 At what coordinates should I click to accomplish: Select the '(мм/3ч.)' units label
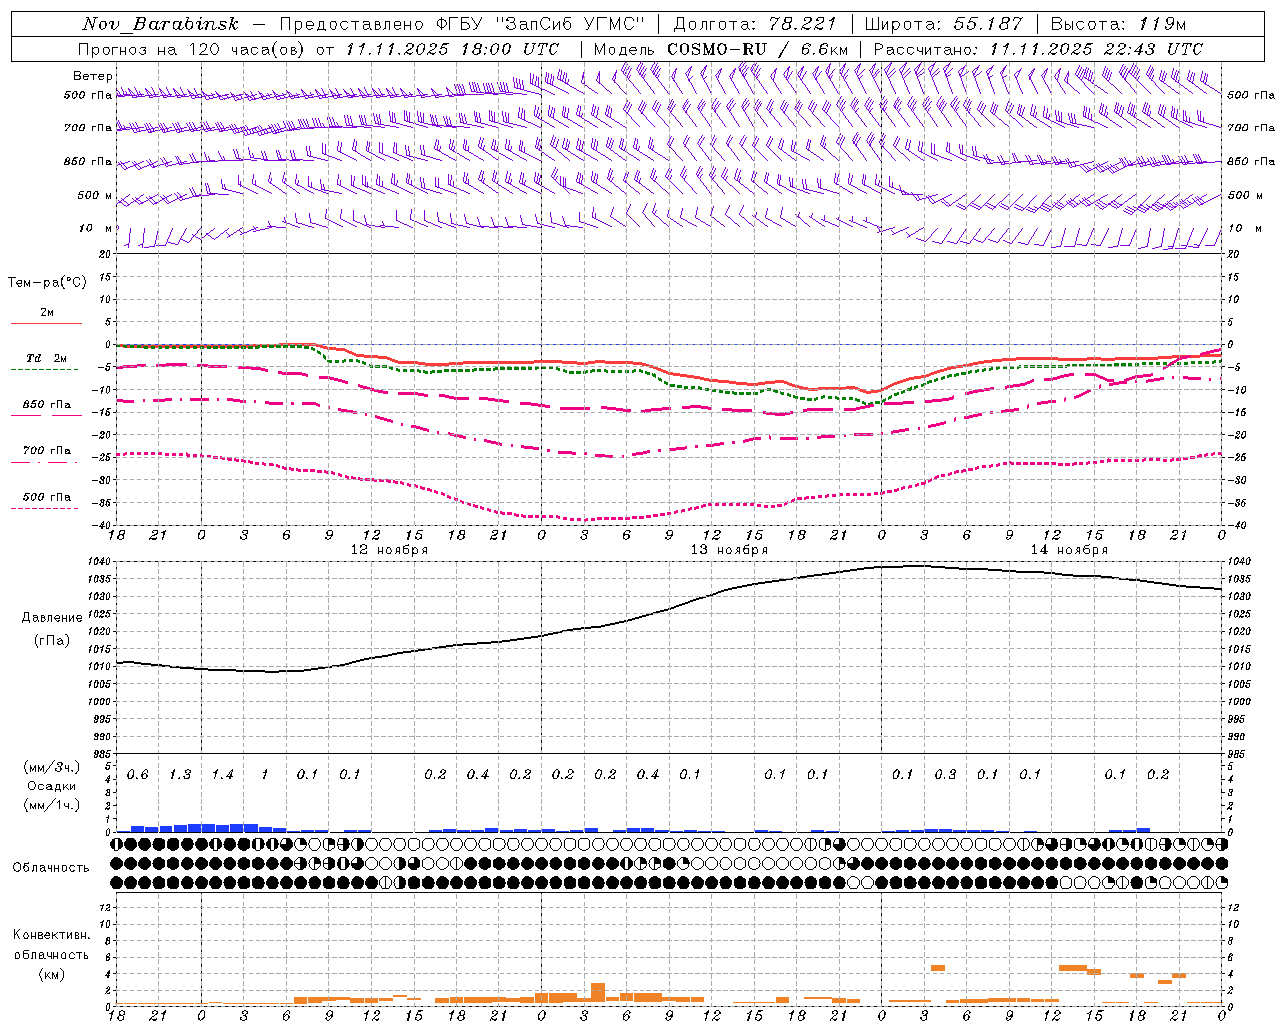tap(51, 767)
